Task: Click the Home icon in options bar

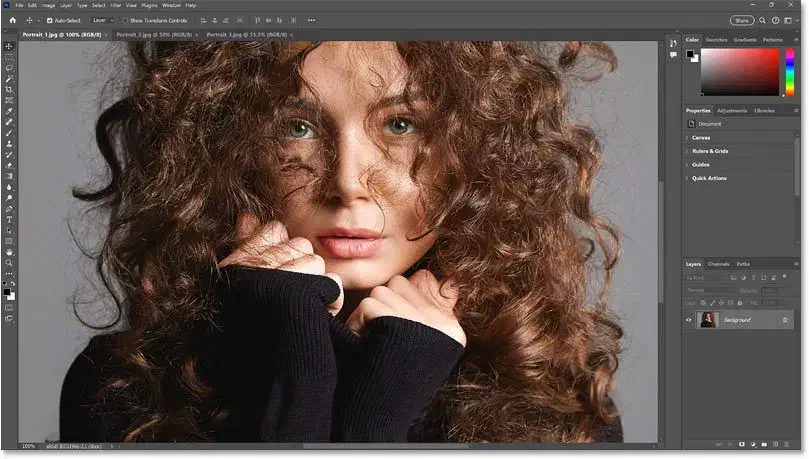Action: pos(9,19)
